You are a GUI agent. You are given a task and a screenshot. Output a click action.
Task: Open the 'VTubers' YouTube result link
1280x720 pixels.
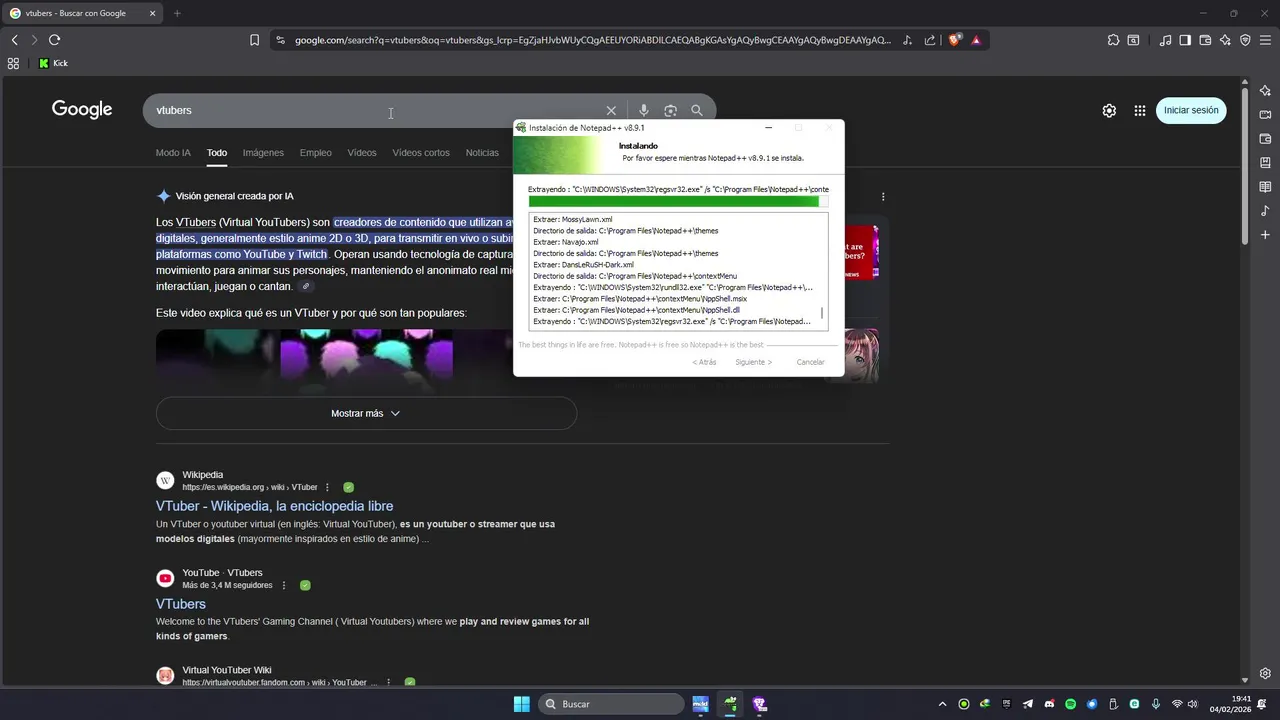[x=181, y=604]
